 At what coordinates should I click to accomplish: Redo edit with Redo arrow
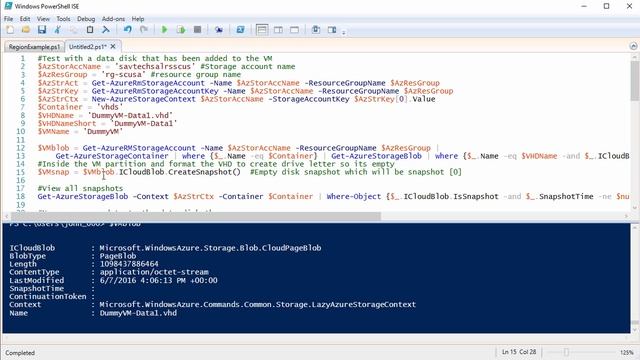pyautogui.click(x=144, y=30)
